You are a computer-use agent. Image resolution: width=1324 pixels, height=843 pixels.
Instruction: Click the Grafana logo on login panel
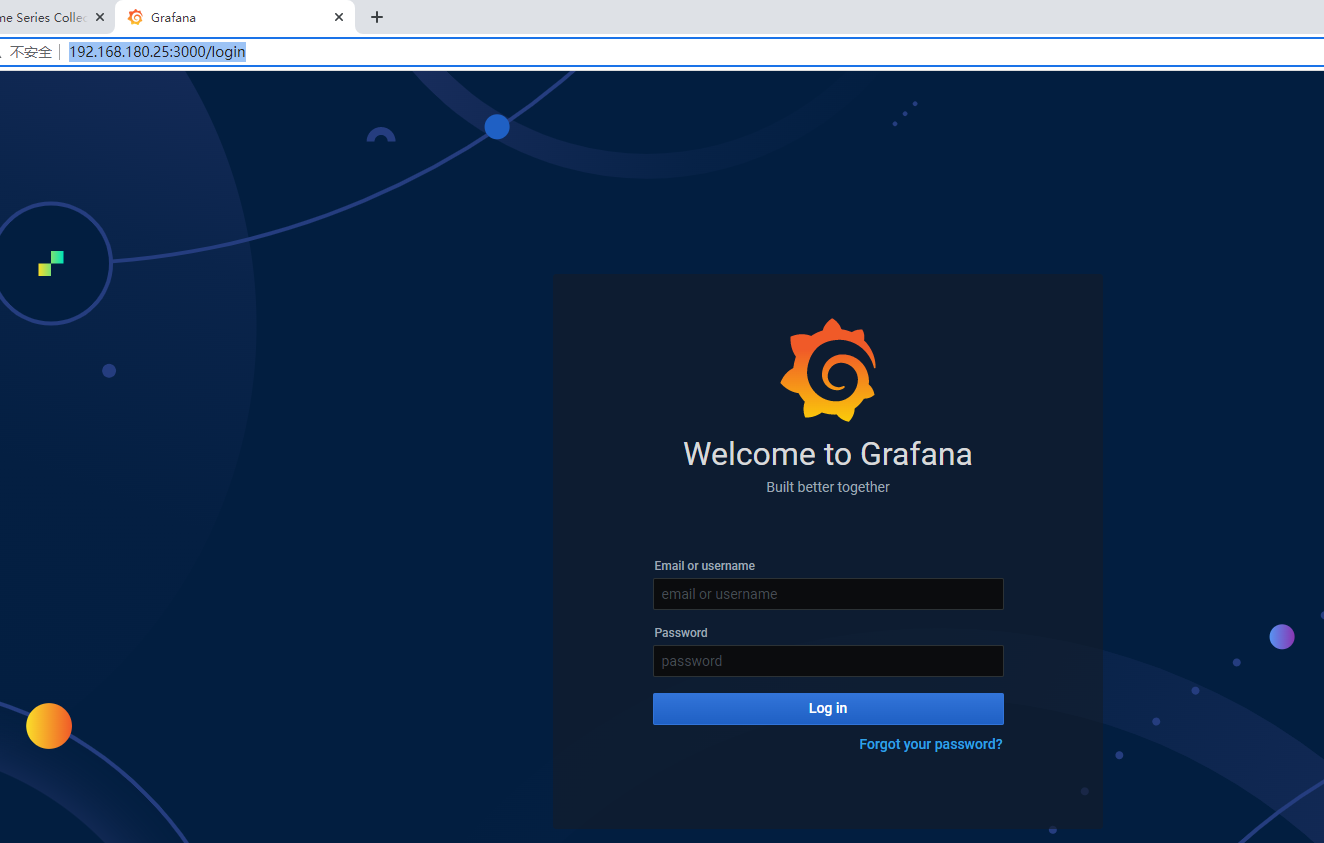[828, 370]
